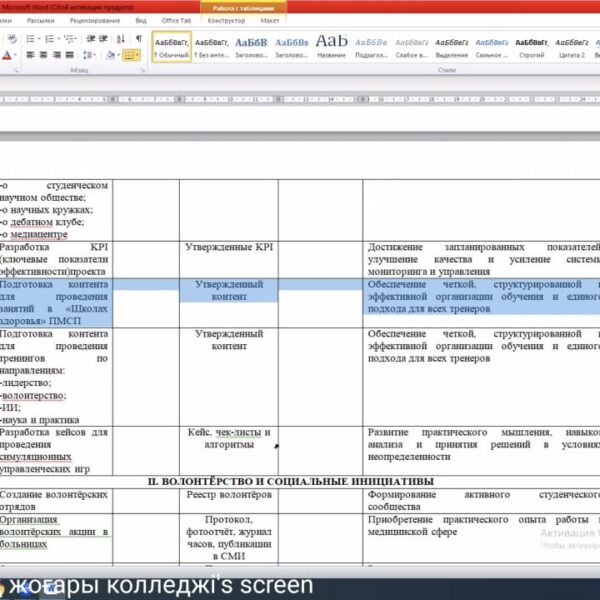Apply the Строгий style
Screen dimensions: 600x600
click(x=532, y=47)
